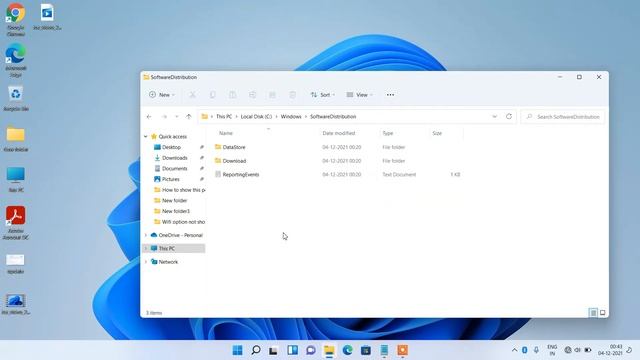Viewport: 640px width, 360px height.
Task: Click the Rename icon in toolbar
Action: [x=252, y=95]
